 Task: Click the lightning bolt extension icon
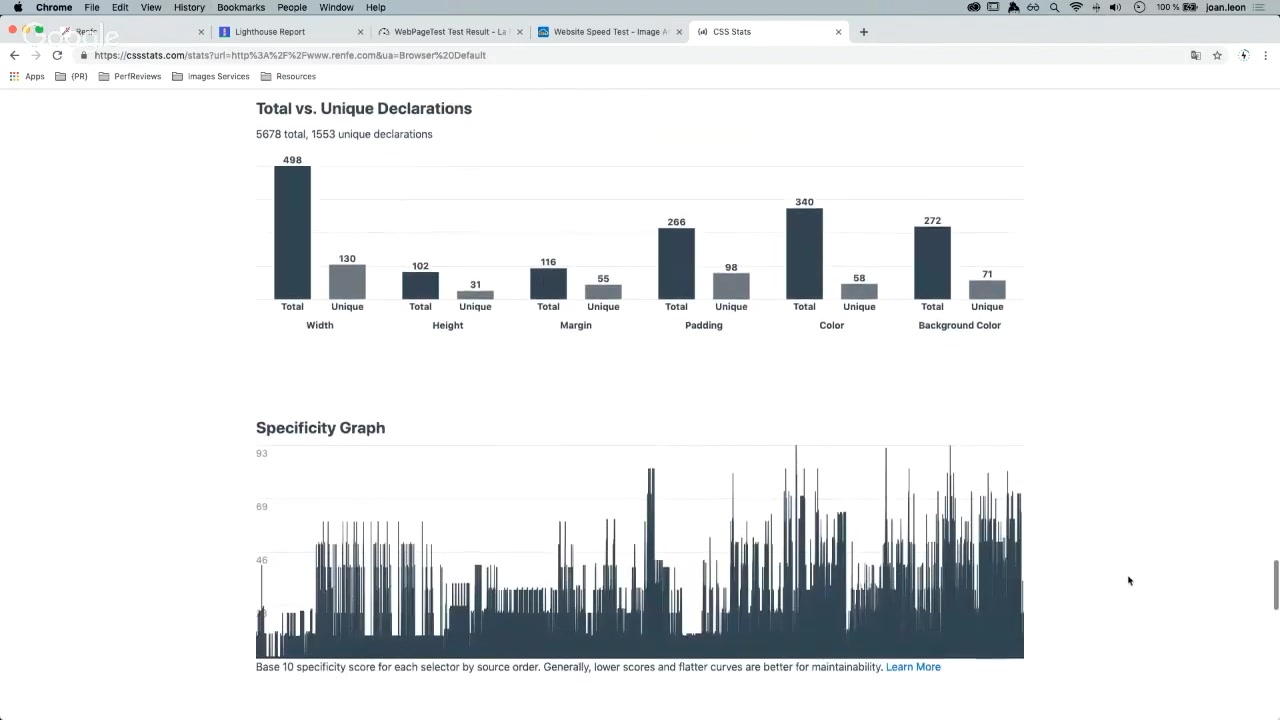1244,55
